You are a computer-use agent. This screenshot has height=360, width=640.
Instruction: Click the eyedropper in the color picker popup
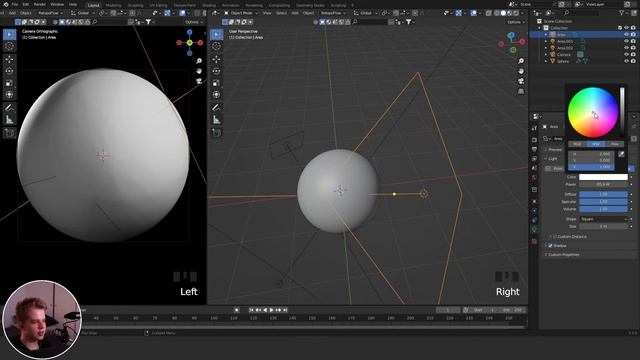click(x=621, y=154)
